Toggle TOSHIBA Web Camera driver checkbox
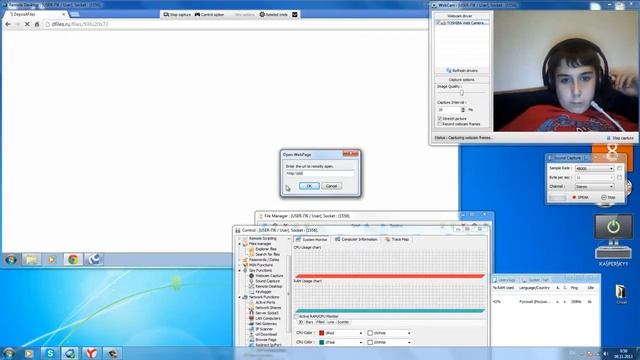The image size is (640, 360). (x=438, y=23)
